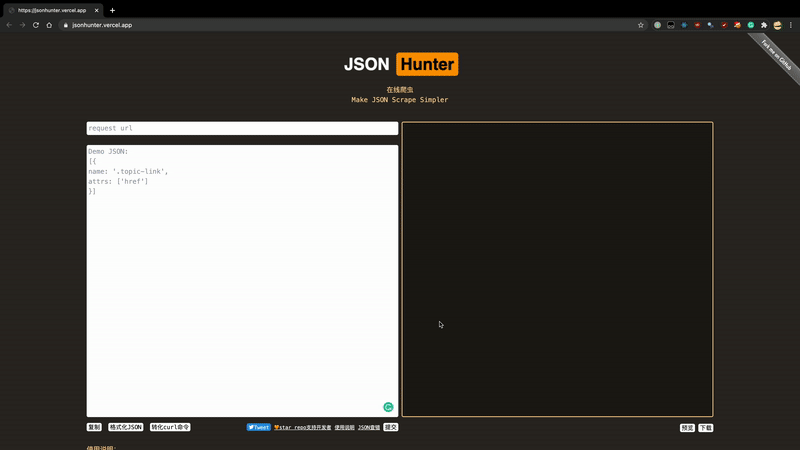Close the jsonhunter.vercel.app tab
Screen dimensions: 800x450
[96, 10]
